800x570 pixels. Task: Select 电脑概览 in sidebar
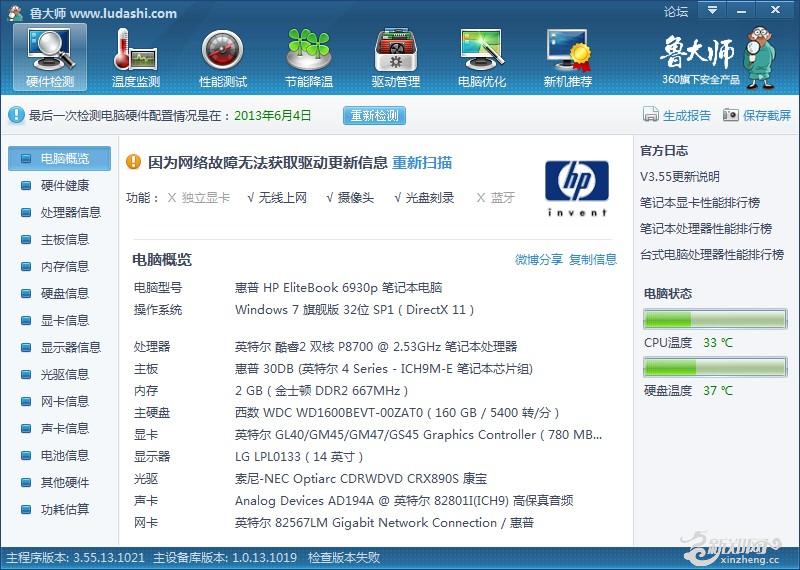59,158
